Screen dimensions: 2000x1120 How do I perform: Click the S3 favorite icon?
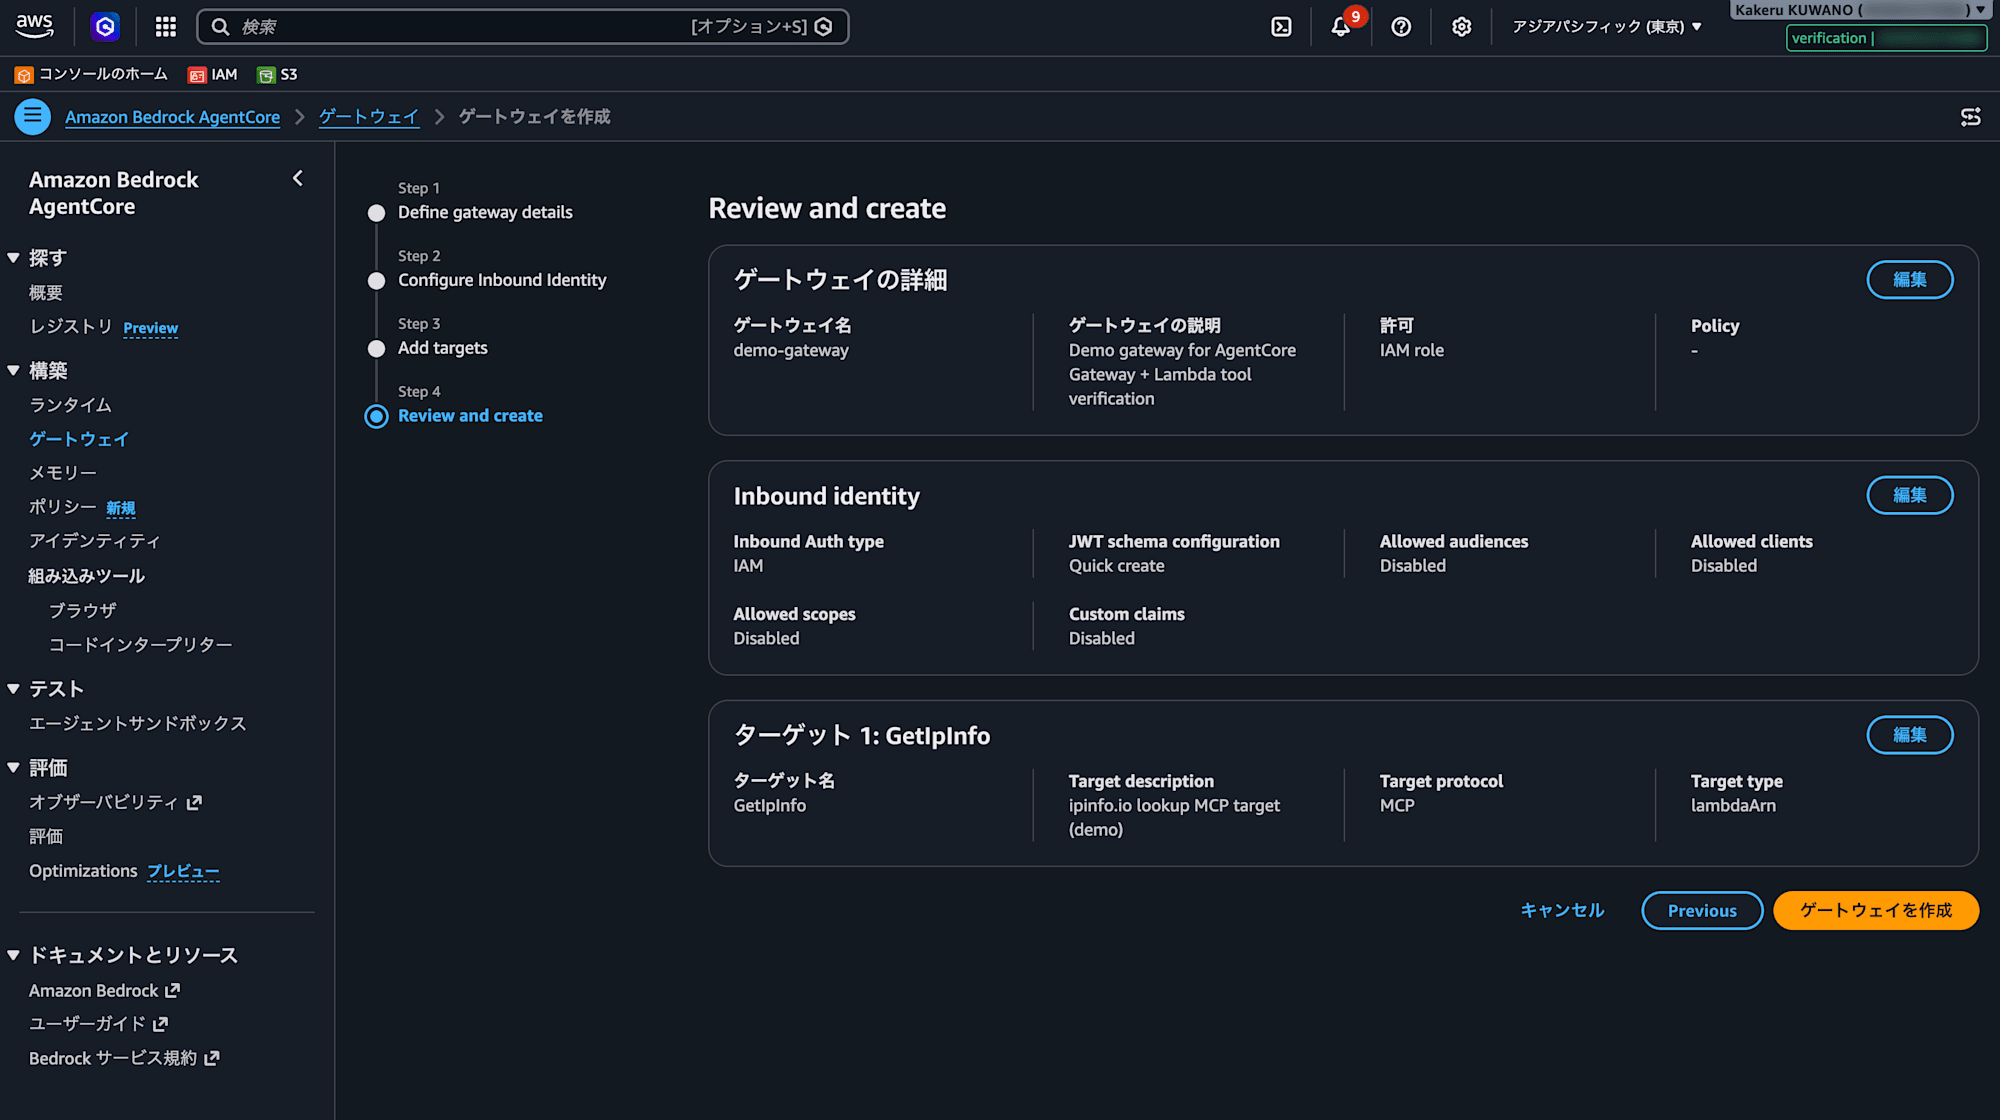tap(266, 75)
